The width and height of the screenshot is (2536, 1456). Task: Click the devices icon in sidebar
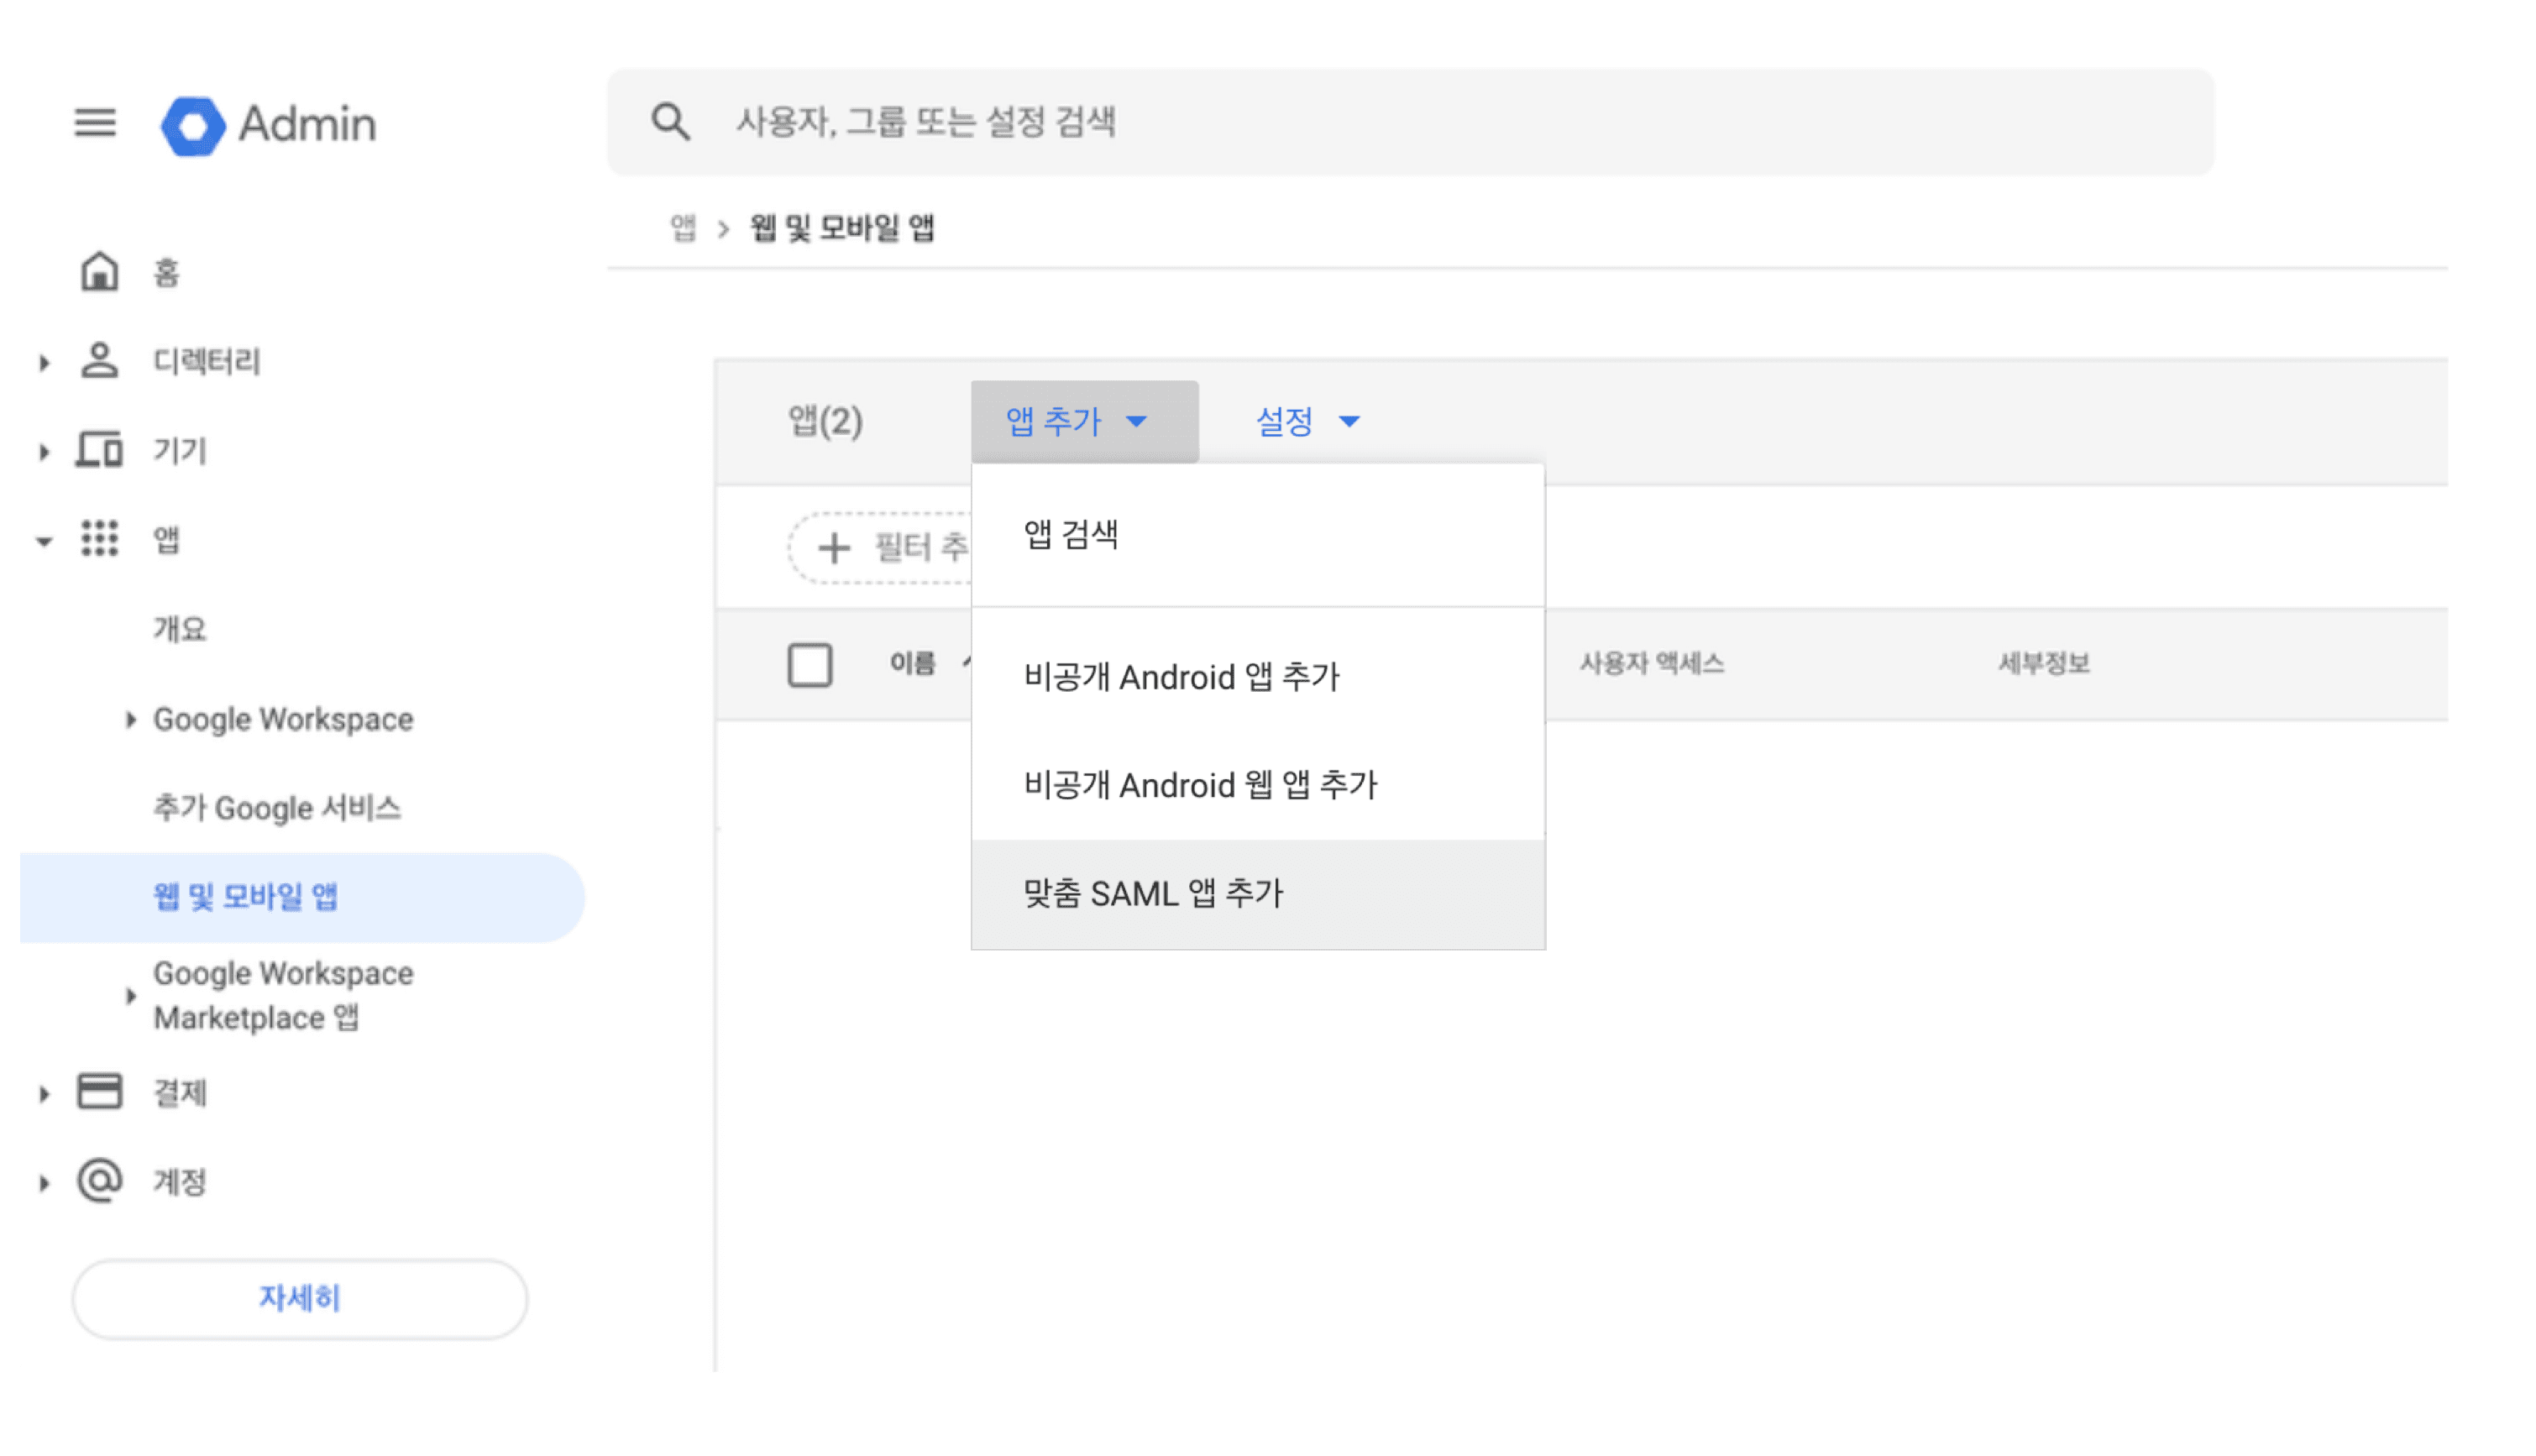pos(99,450)
